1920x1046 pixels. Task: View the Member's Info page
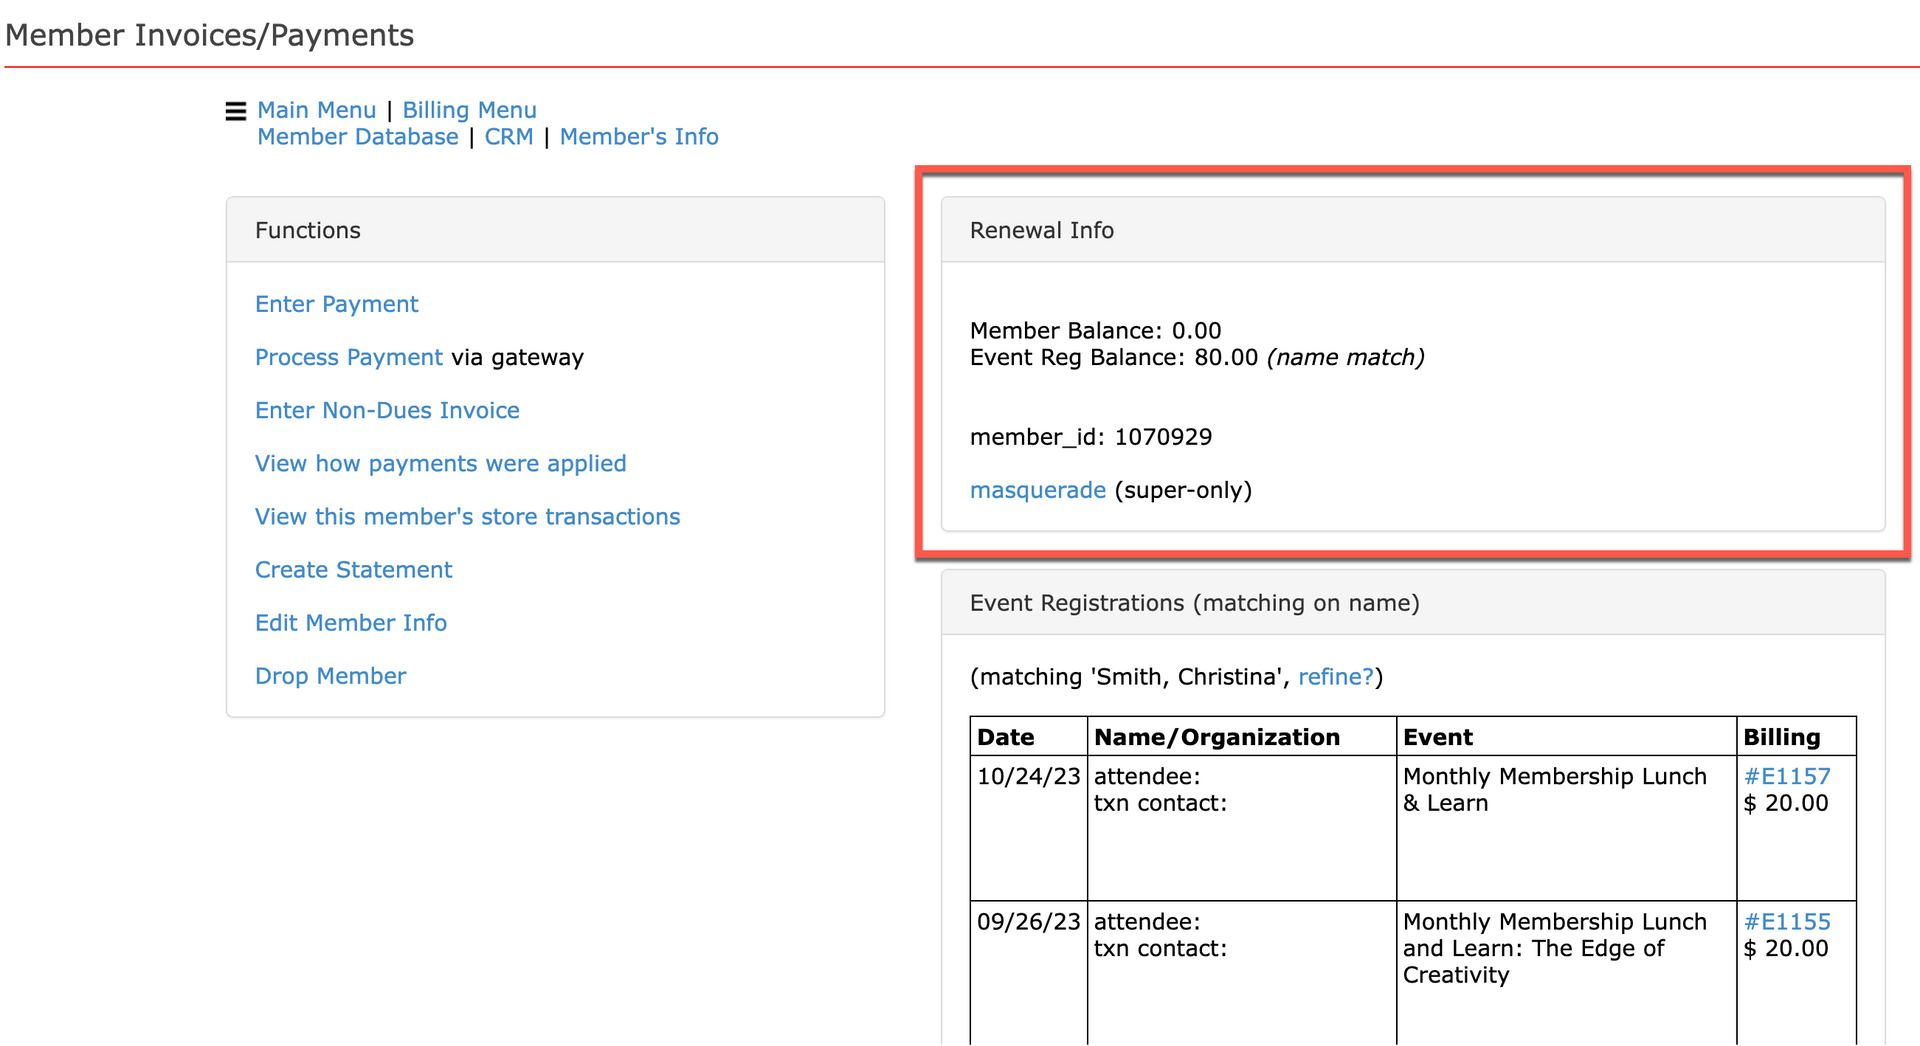[x=639, y=137]
